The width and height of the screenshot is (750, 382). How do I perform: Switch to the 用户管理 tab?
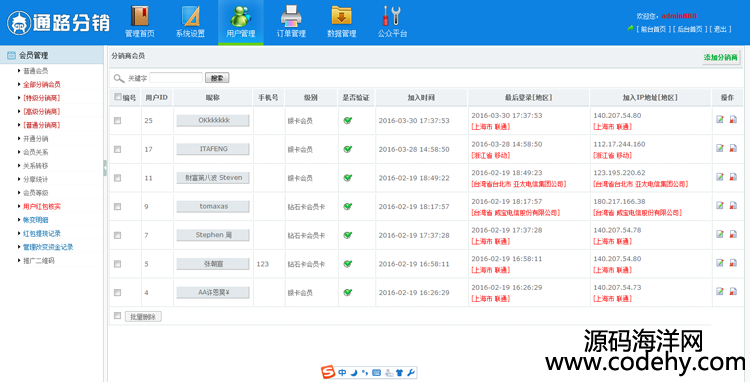pyautogui.click(x=241, y=22)
